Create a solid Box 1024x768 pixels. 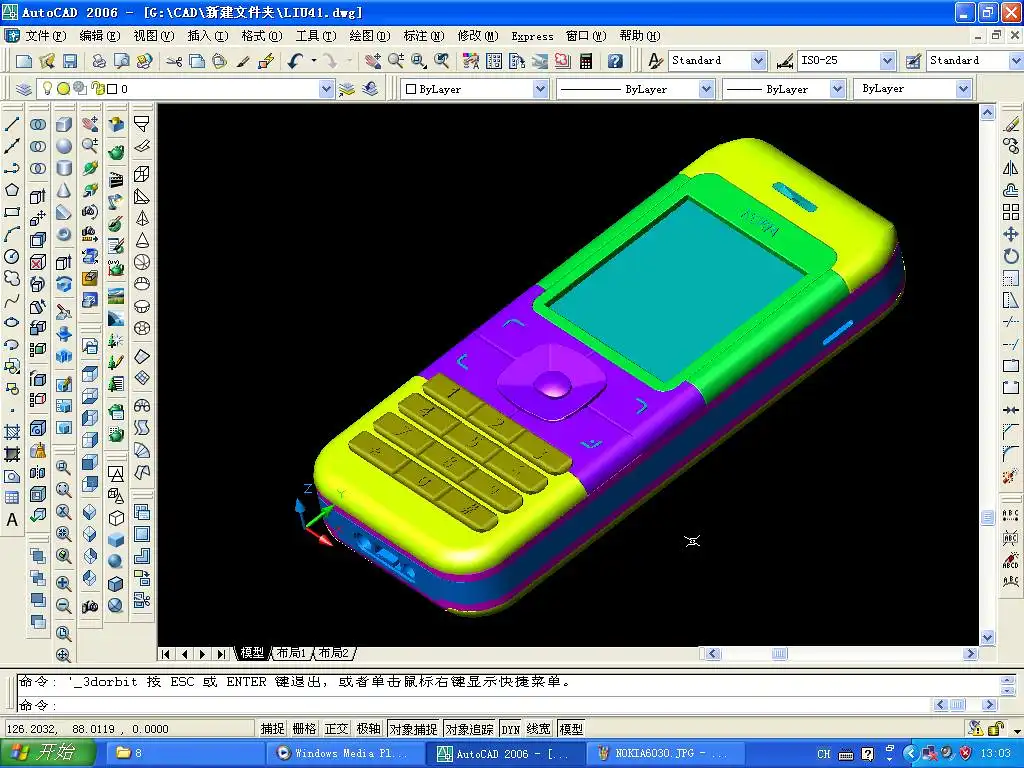[x=64, y=124]
